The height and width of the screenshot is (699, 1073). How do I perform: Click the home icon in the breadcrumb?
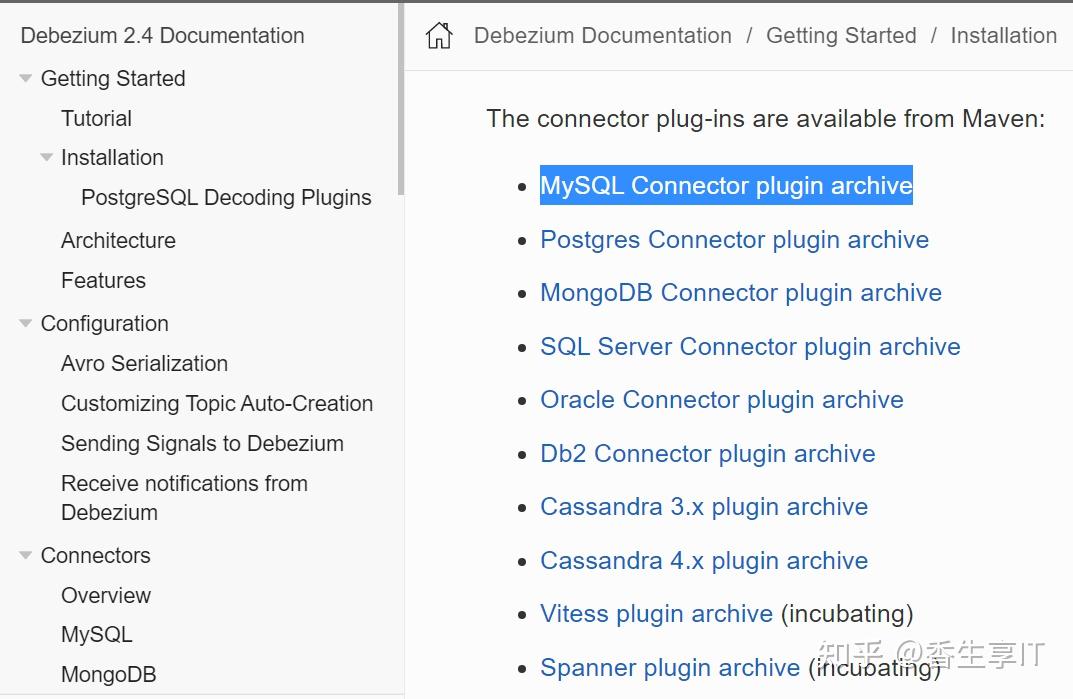coord(439,35)
